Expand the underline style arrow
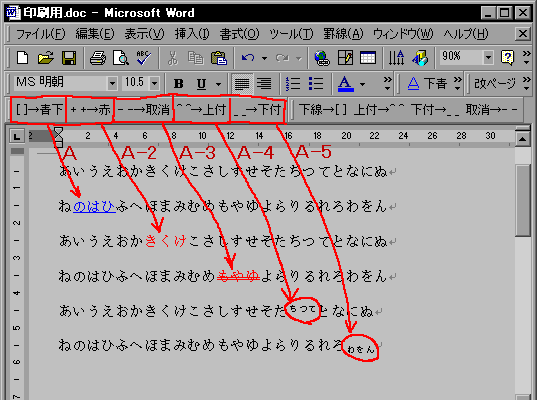Viewport: 537px width, 400px height. point(218,84)
